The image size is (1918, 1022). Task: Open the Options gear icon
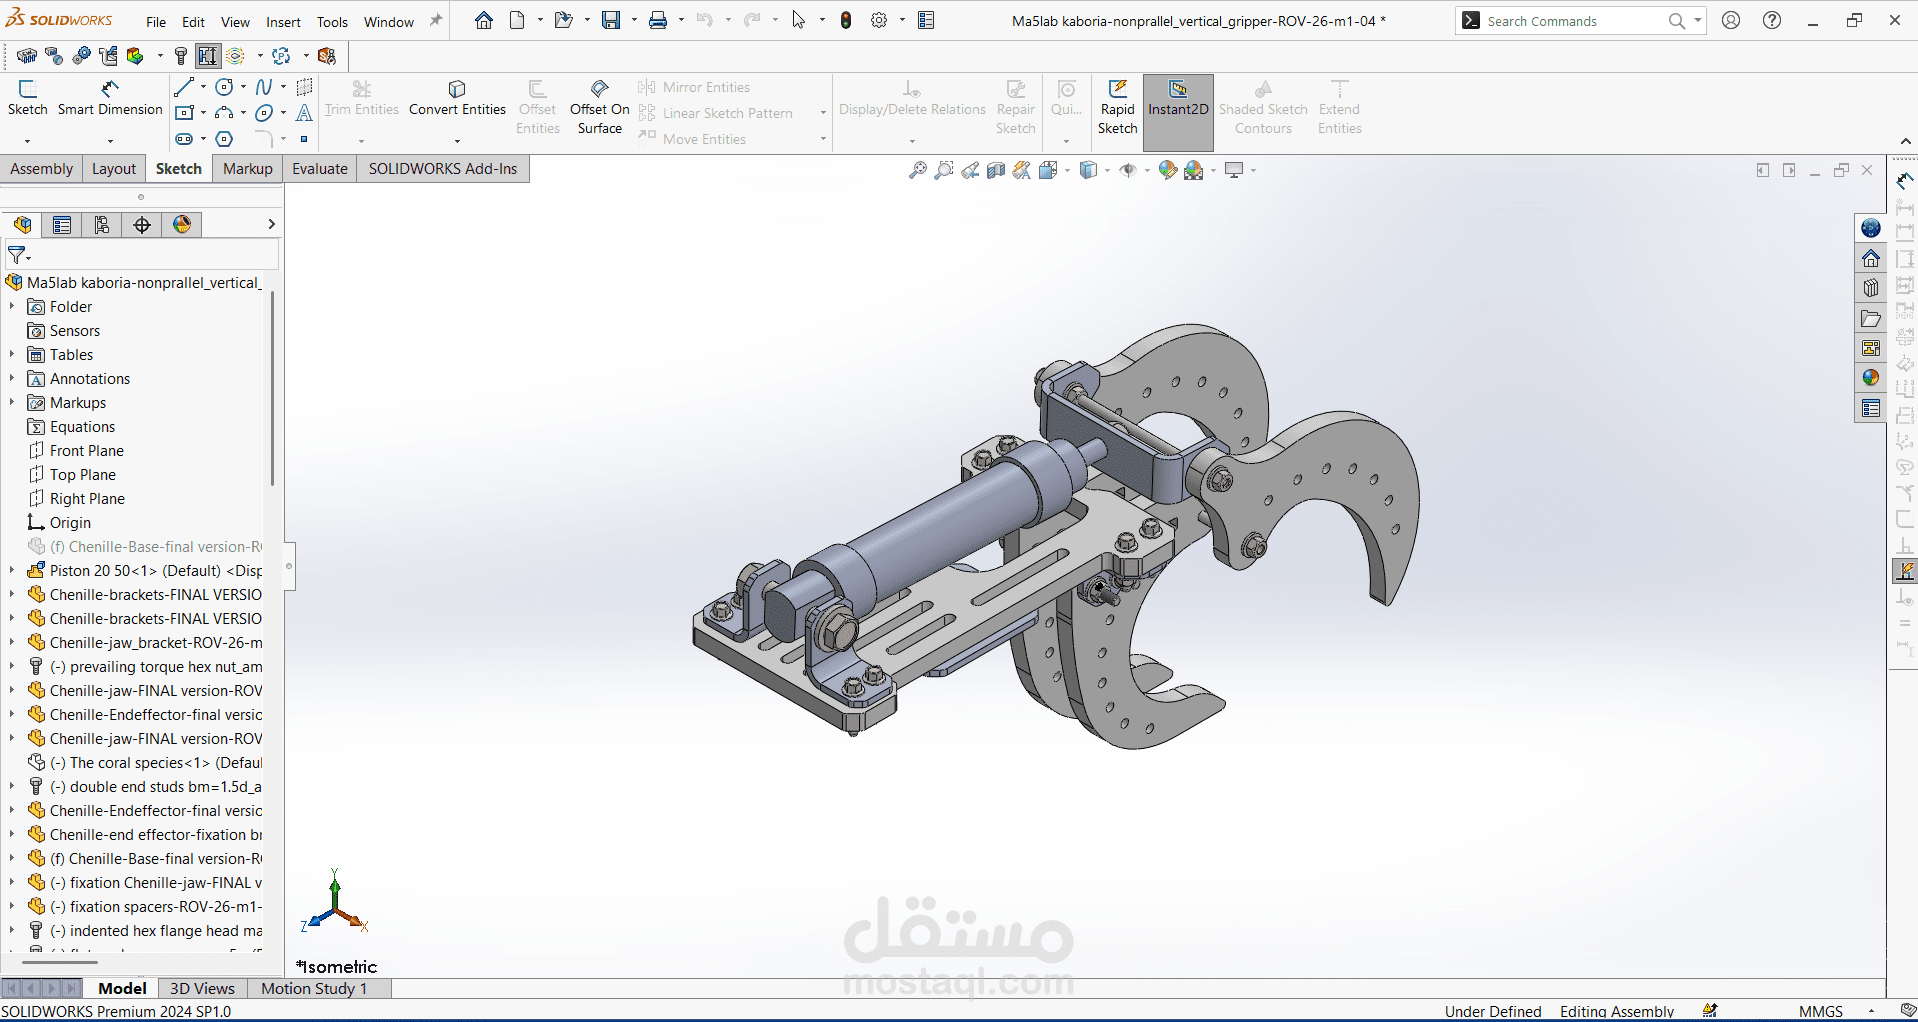[879, 20]
